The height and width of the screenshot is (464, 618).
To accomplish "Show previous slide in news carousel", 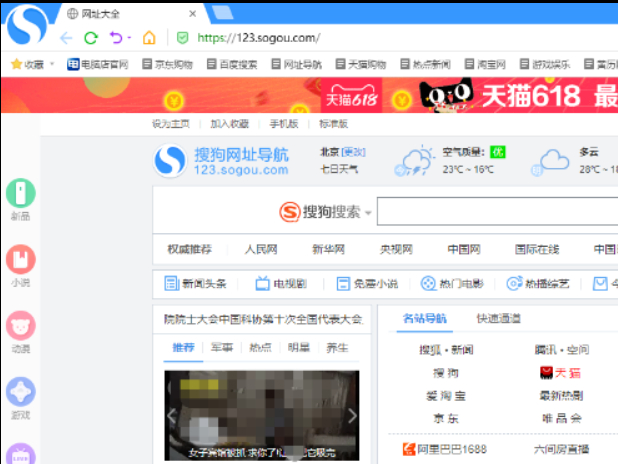I will pos(171,416).
